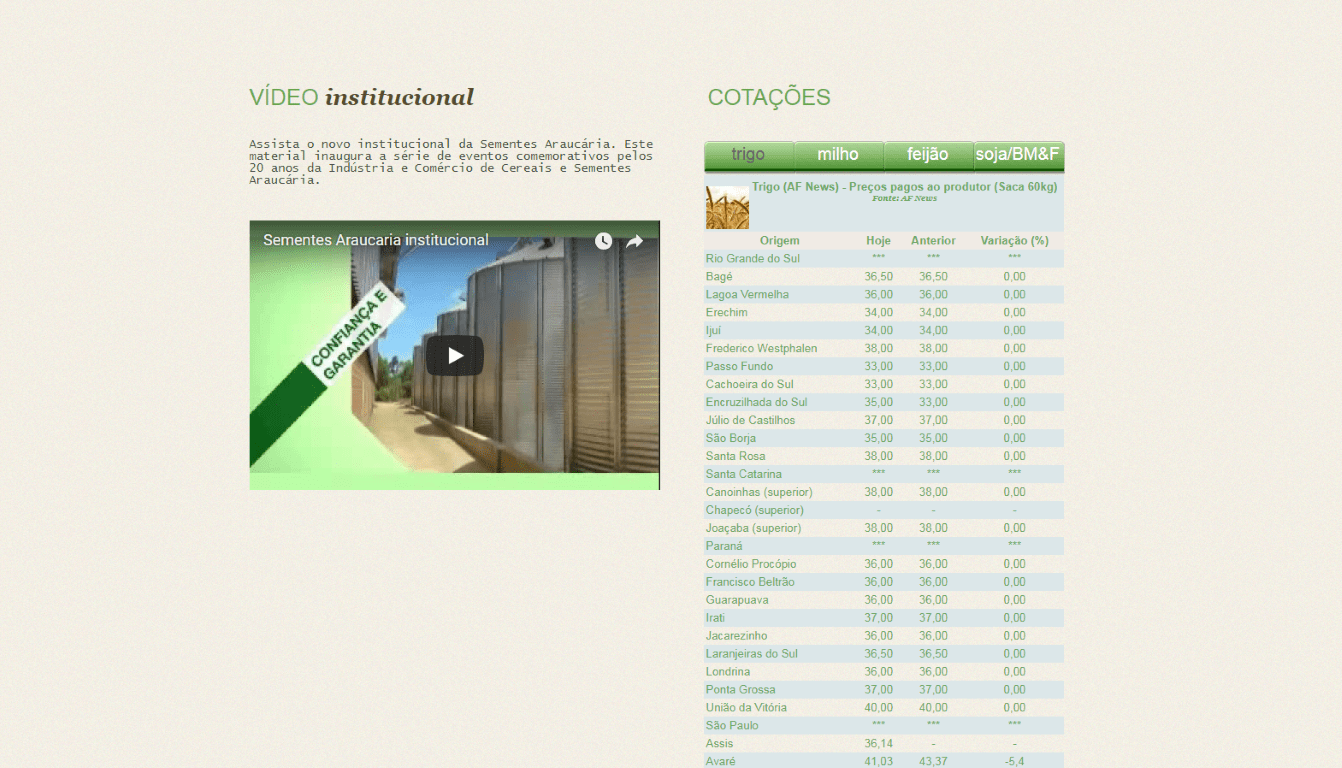This screenshot has height=768, width=1342.
Task: Click the Anterior column header
Action: [x=933, y=241]
